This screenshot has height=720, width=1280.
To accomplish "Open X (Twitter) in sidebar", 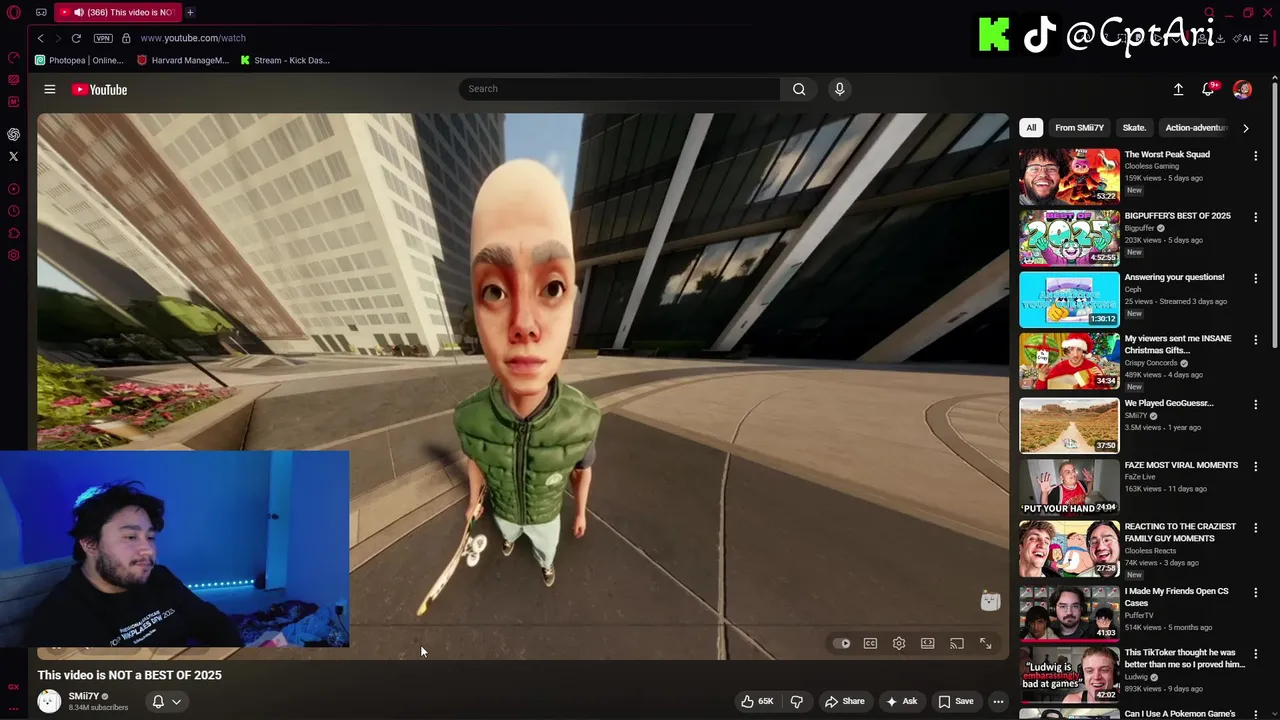I will pos(14,156).
